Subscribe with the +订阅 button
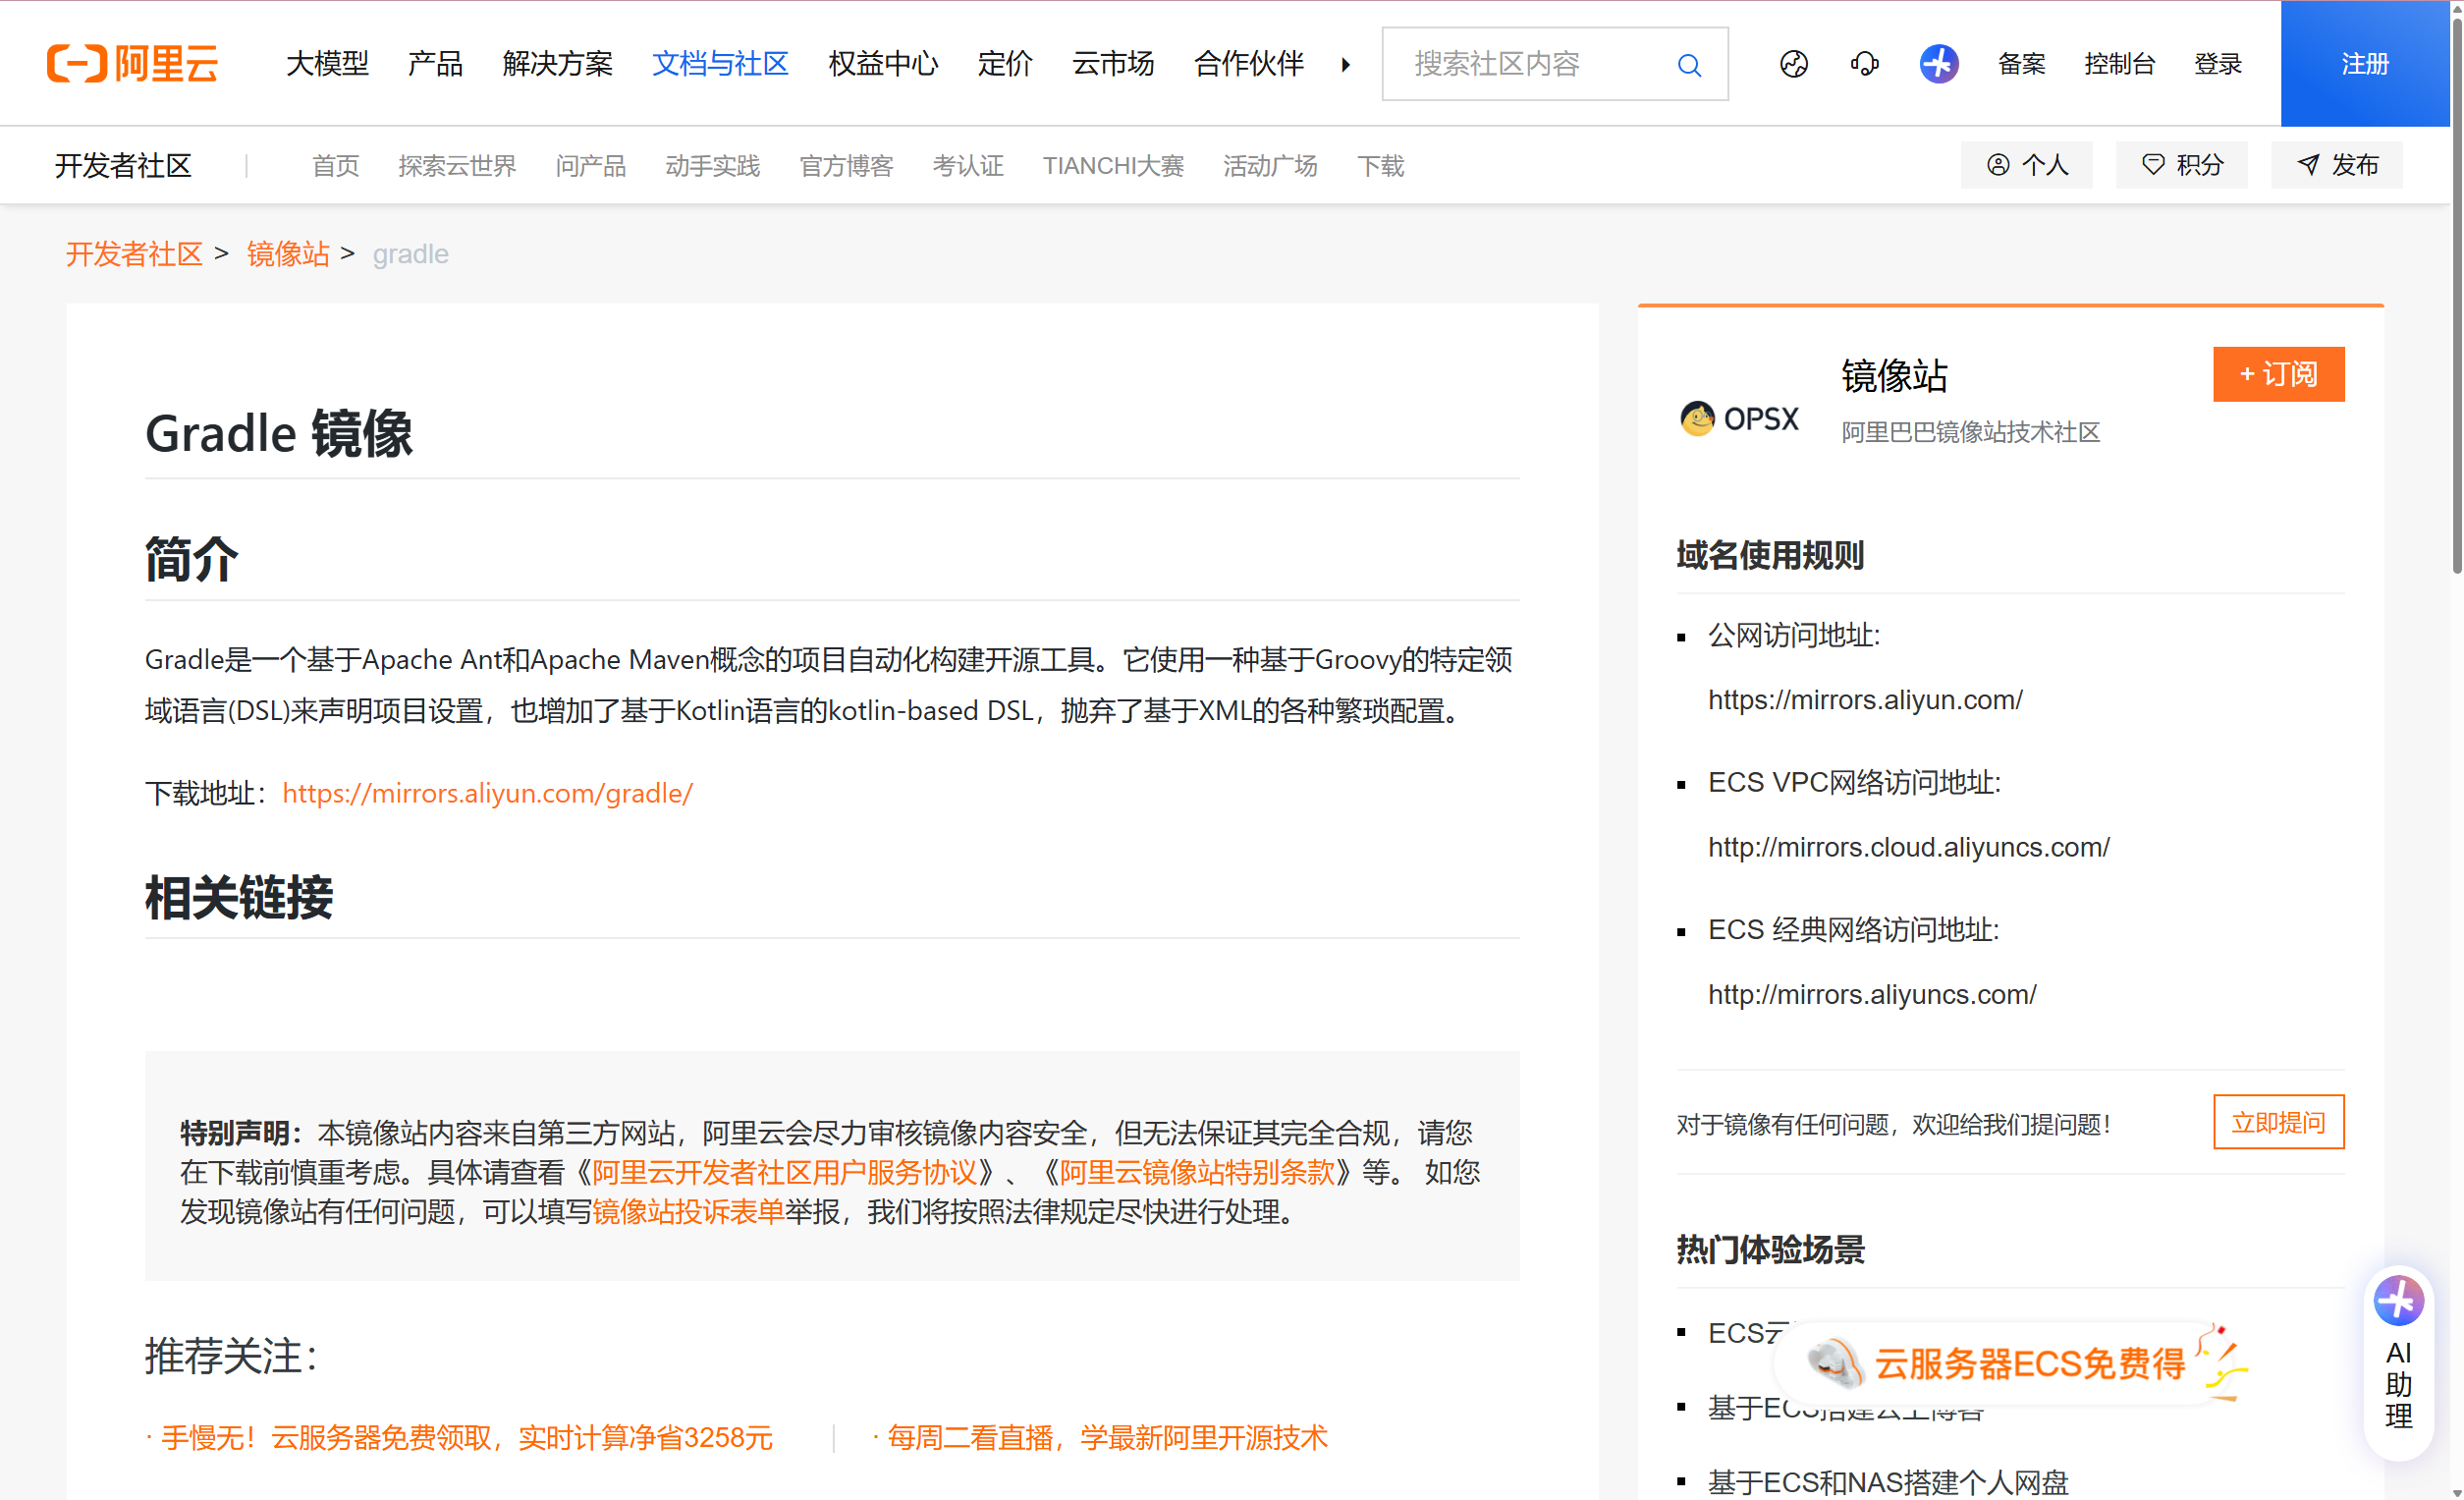This screenshot has width=2464, height=1500. coord(2278,374)
